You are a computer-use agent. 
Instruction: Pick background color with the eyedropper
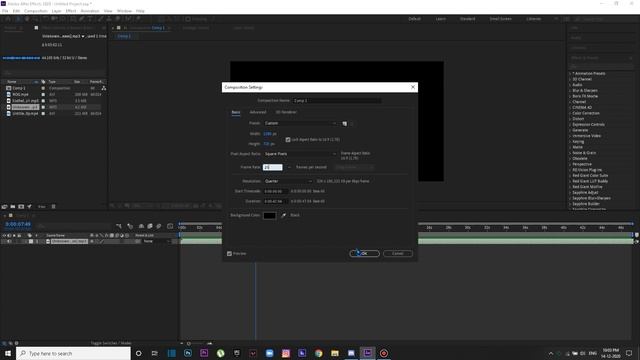[284, 215]
